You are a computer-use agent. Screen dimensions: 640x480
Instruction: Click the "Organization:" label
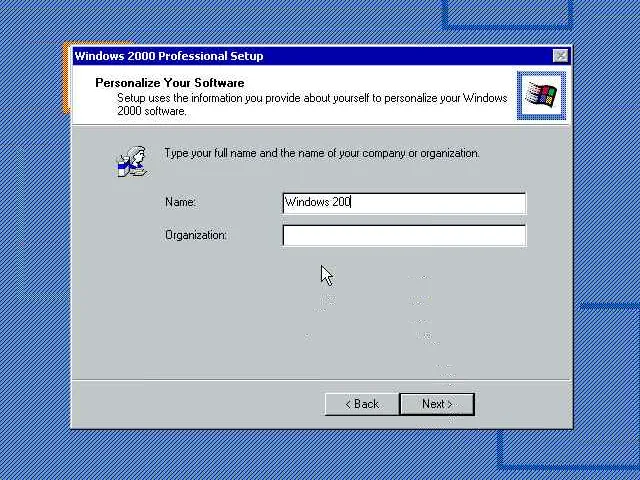pos(196,235)
